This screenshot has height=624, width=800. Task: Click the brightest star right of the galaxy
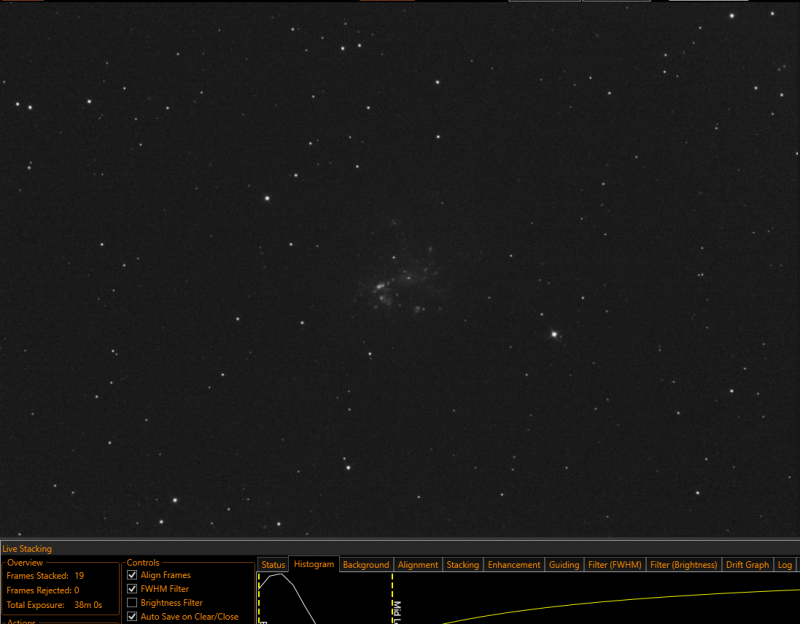point(555,335)
